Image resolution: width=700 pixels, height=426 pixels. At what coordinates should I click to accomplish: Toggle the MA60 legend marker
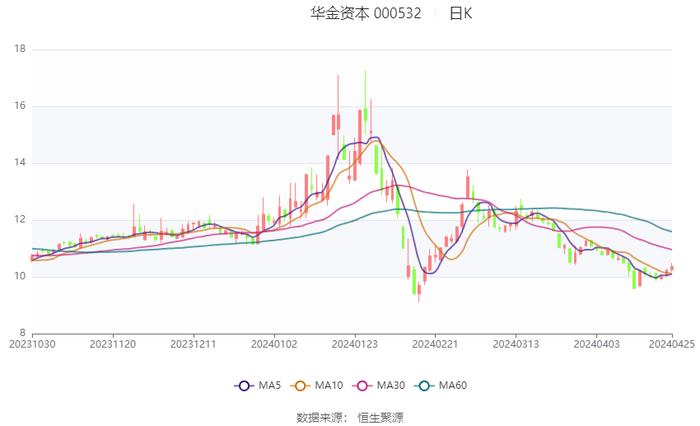click(424, 385)
